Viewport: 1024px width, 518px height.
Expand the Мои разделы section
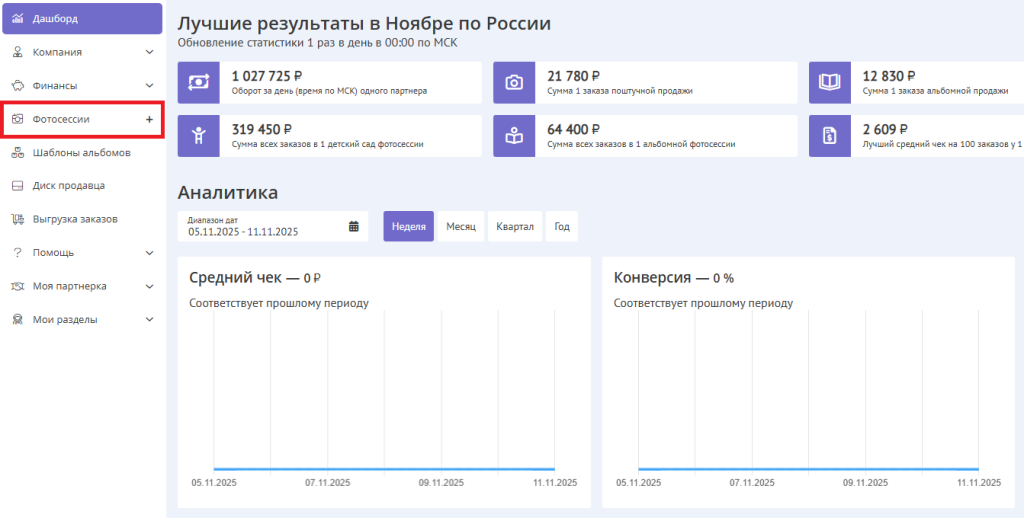(149, 320)
